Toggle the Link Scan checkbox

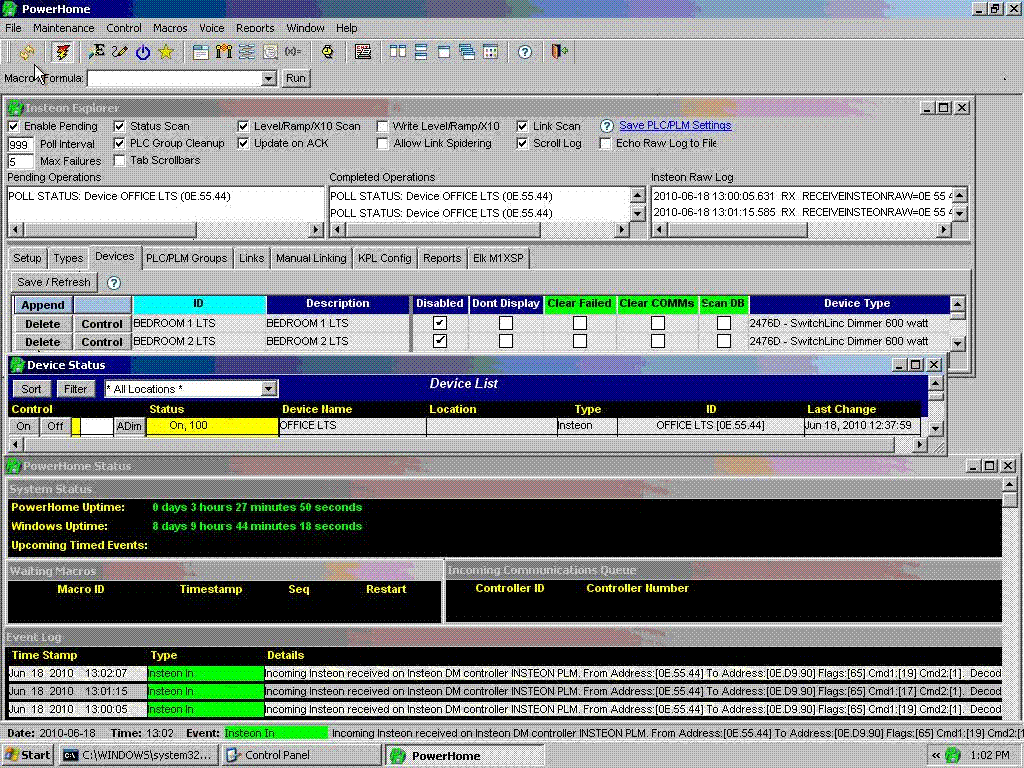coord(522,126)
